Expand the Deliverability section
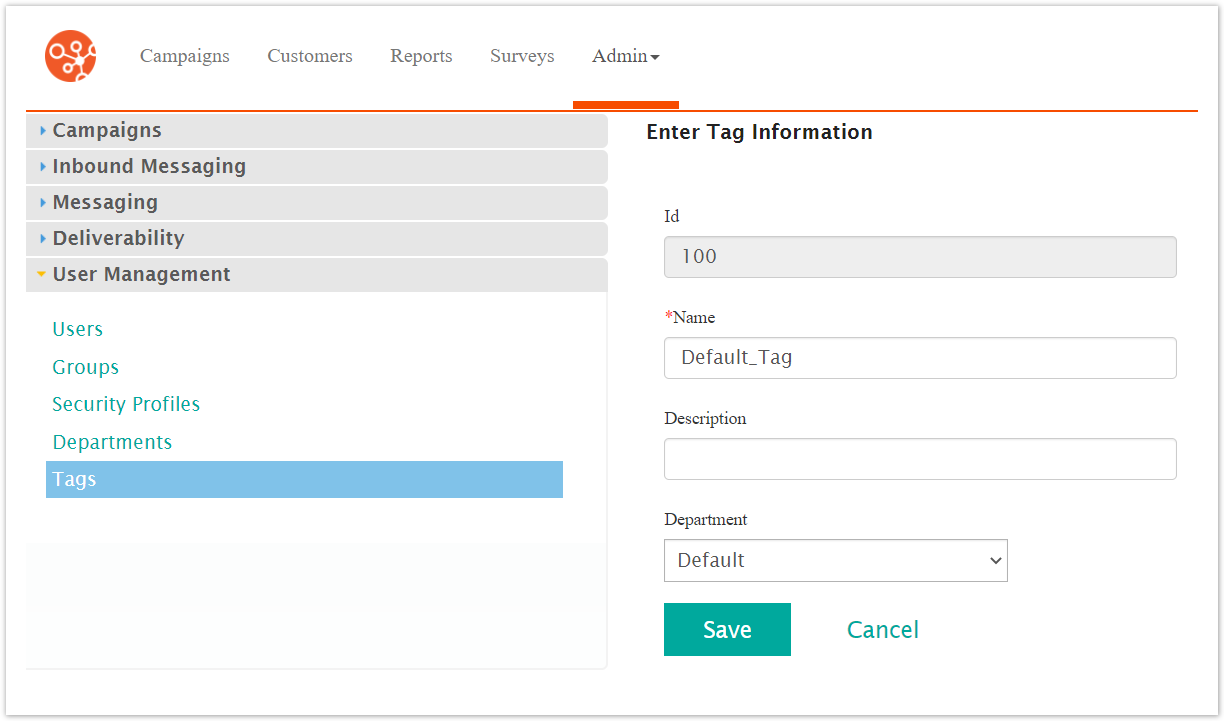 (x=118, y=238)
